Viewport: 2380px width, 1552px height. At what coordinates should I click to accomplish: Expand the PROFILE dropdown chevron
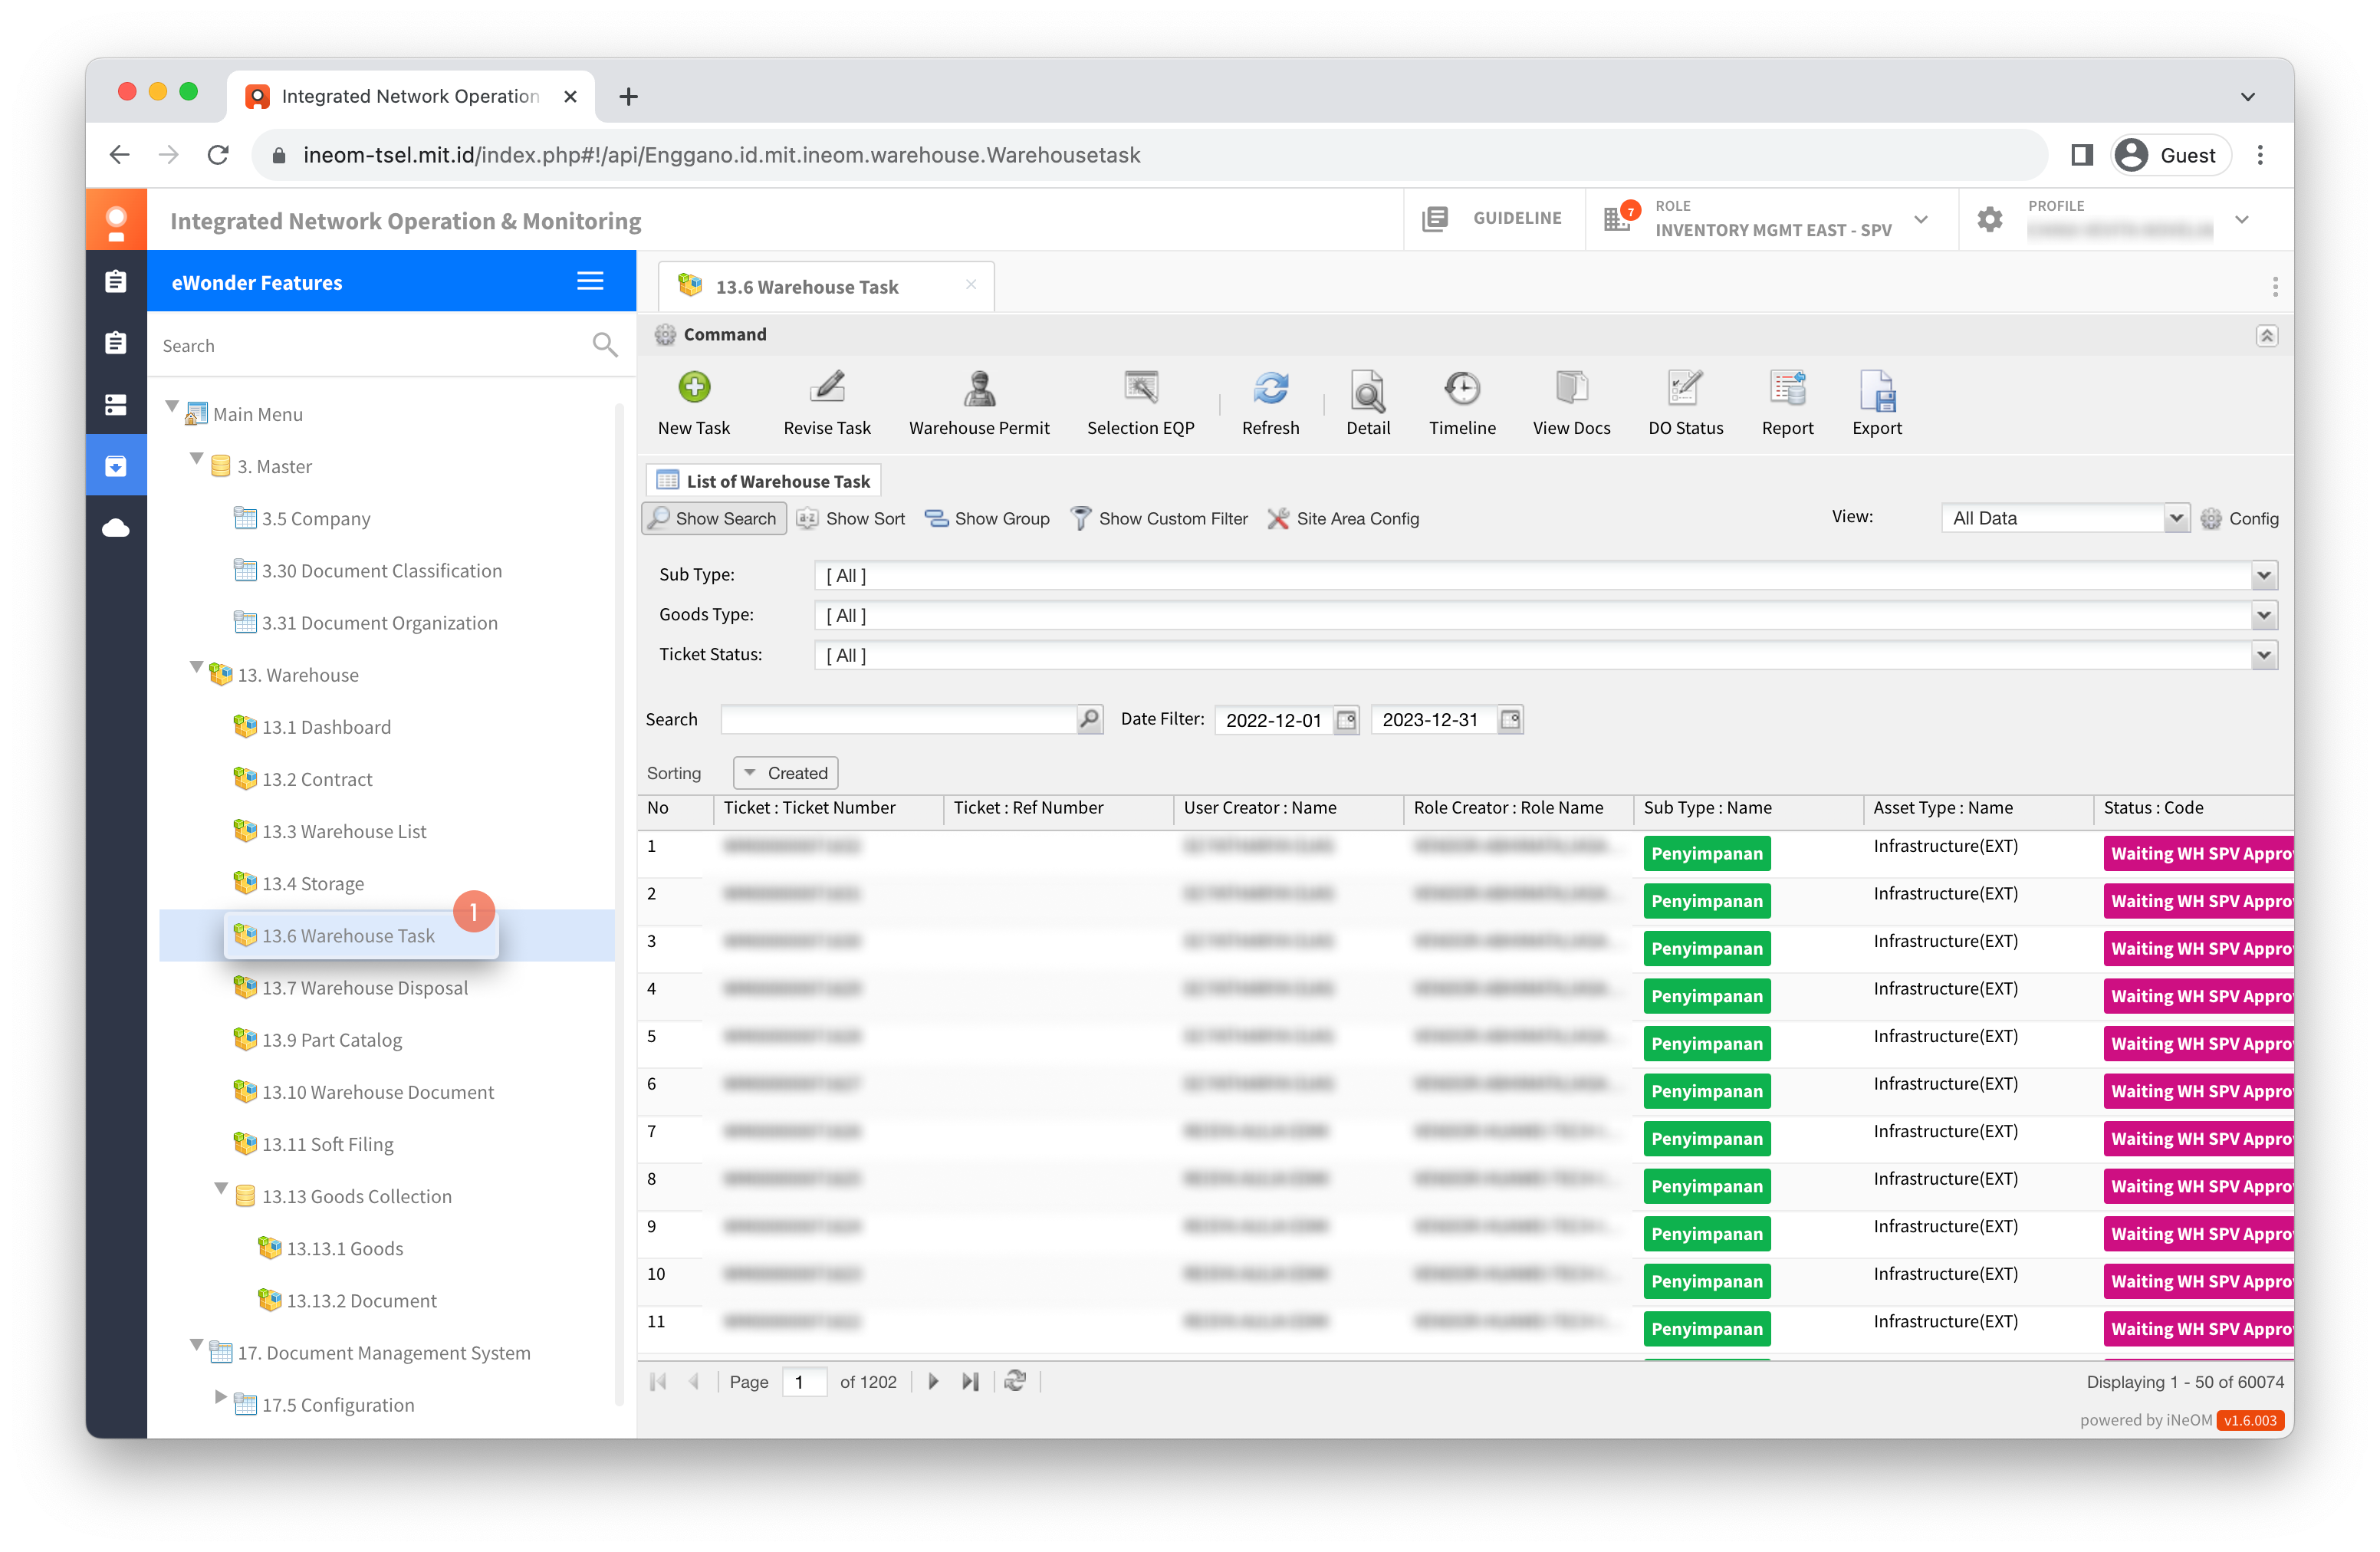pos(2242,220)
